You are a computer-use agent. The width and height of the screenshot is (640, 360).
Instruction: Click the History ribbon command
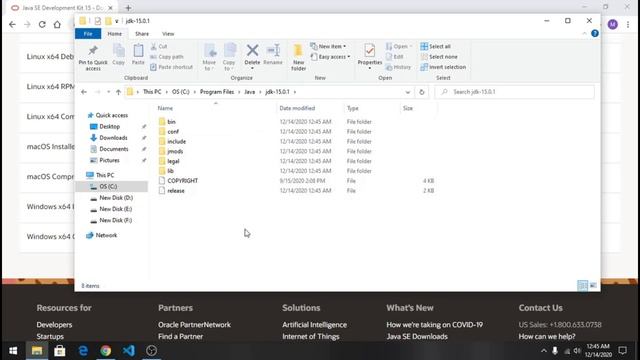click(x=398, y=67)
